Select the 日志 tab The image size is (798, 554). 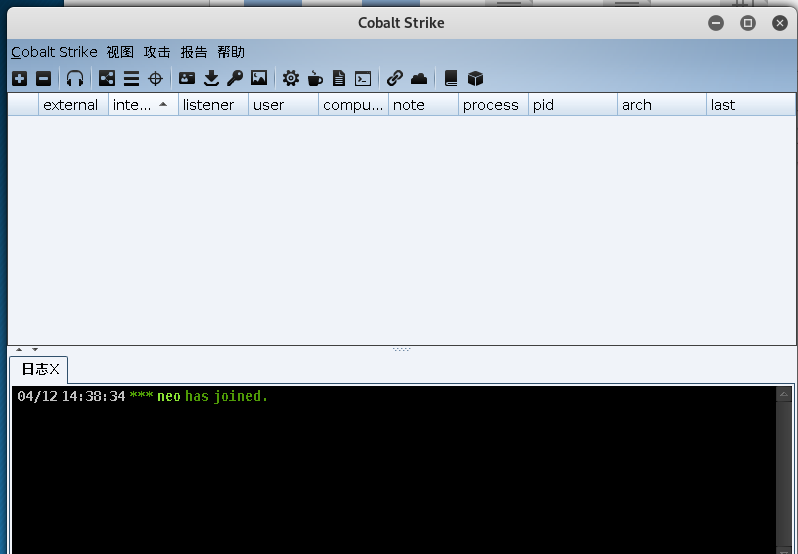[34, 369]
